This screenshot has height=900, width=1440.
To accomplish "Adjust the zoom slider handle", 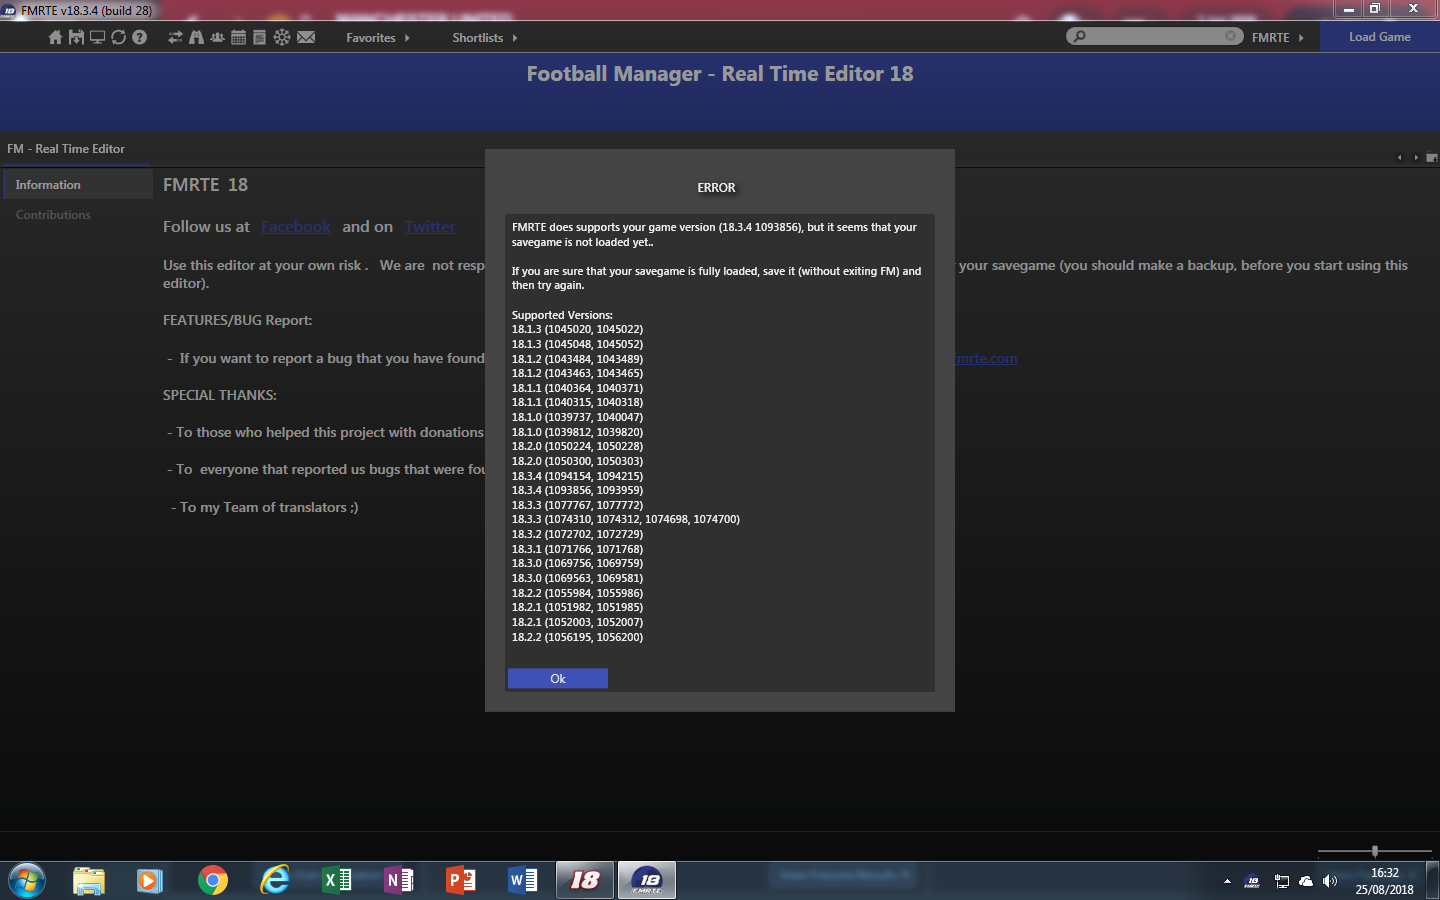I will pyautogui.click(x=1375, y=851).
